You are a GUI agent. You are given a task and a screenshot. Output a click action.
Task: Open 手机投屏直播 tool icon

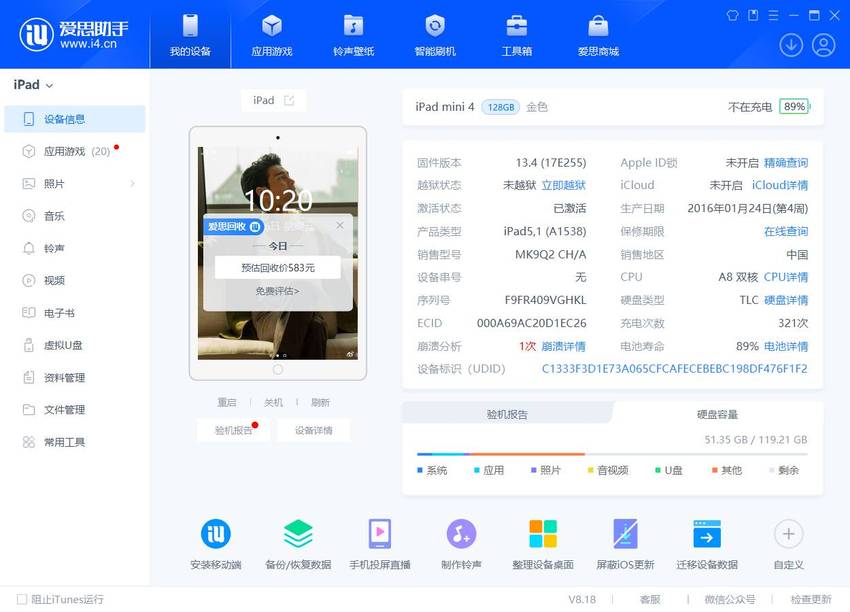click(x=379, y=534)
